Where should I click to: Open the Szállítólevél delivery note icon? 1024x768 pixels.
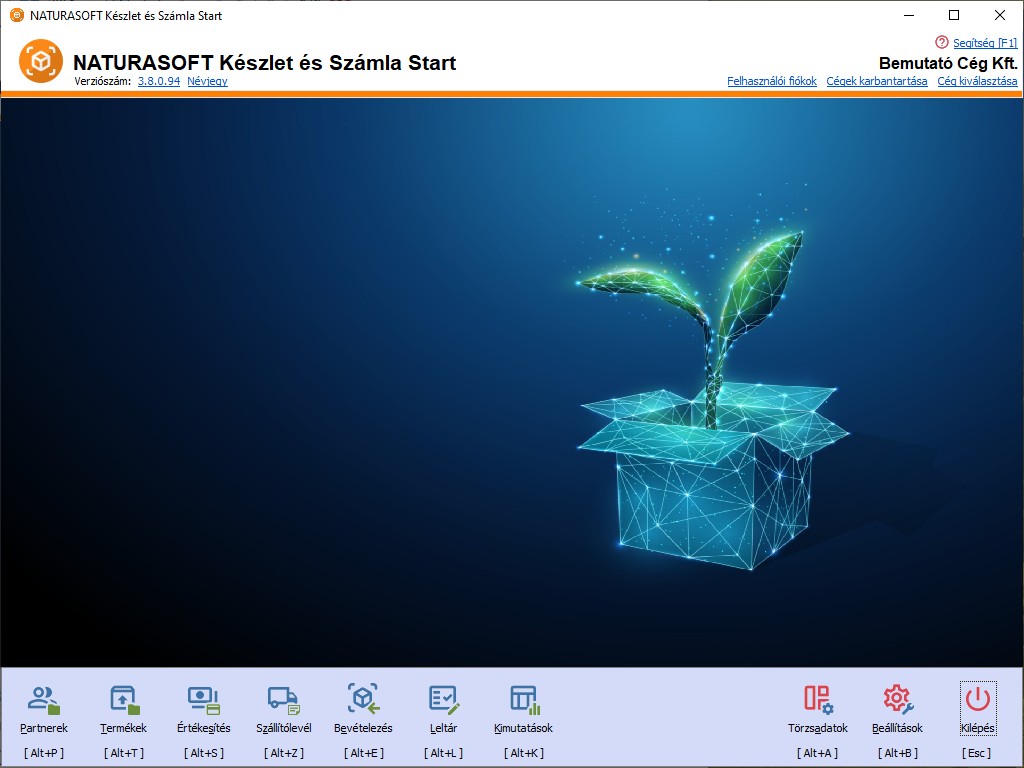[x=283, y=699]
